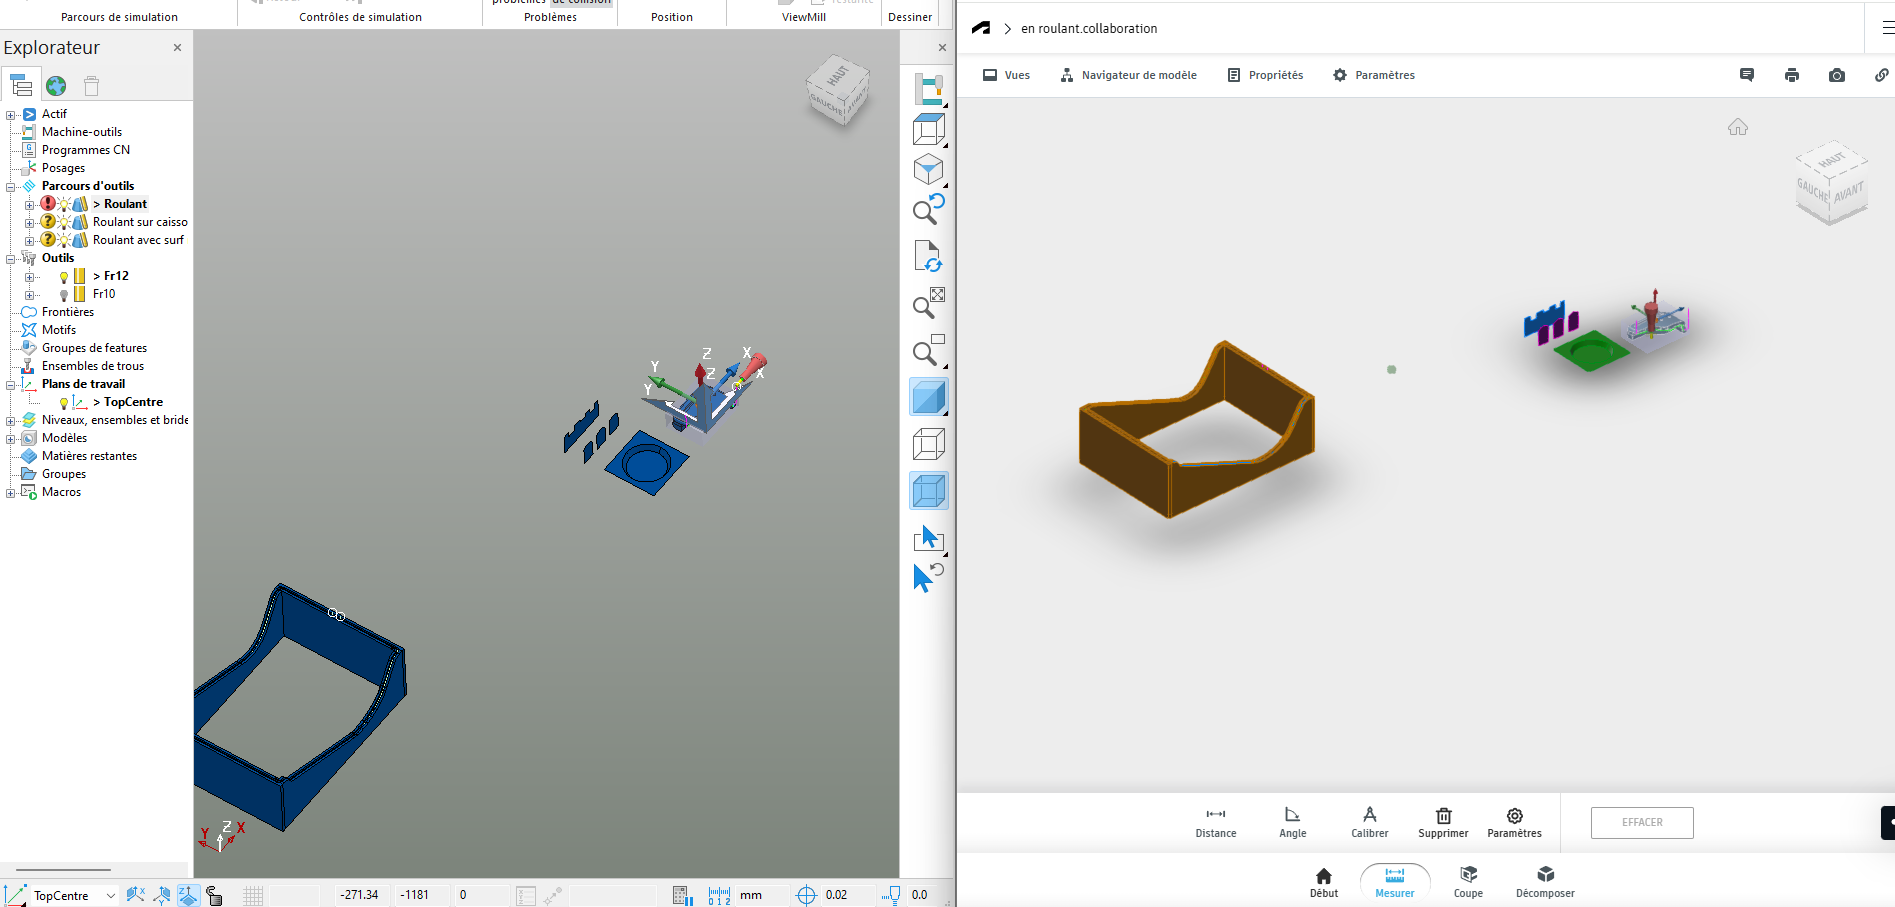Viewport: 1895px width, 907px height.
Task: Click the Distance measure tool
Action: click(x=1215, y=822)
